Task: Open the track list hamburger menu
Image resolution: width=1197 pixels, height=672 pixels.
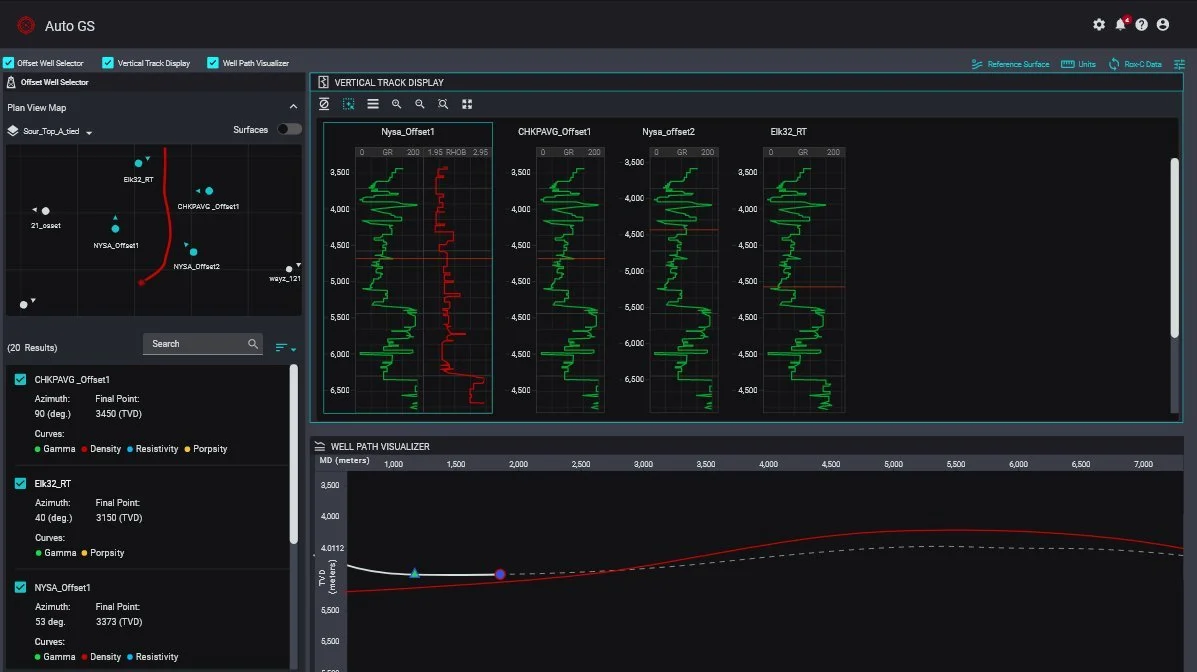Action: [373, 104]
